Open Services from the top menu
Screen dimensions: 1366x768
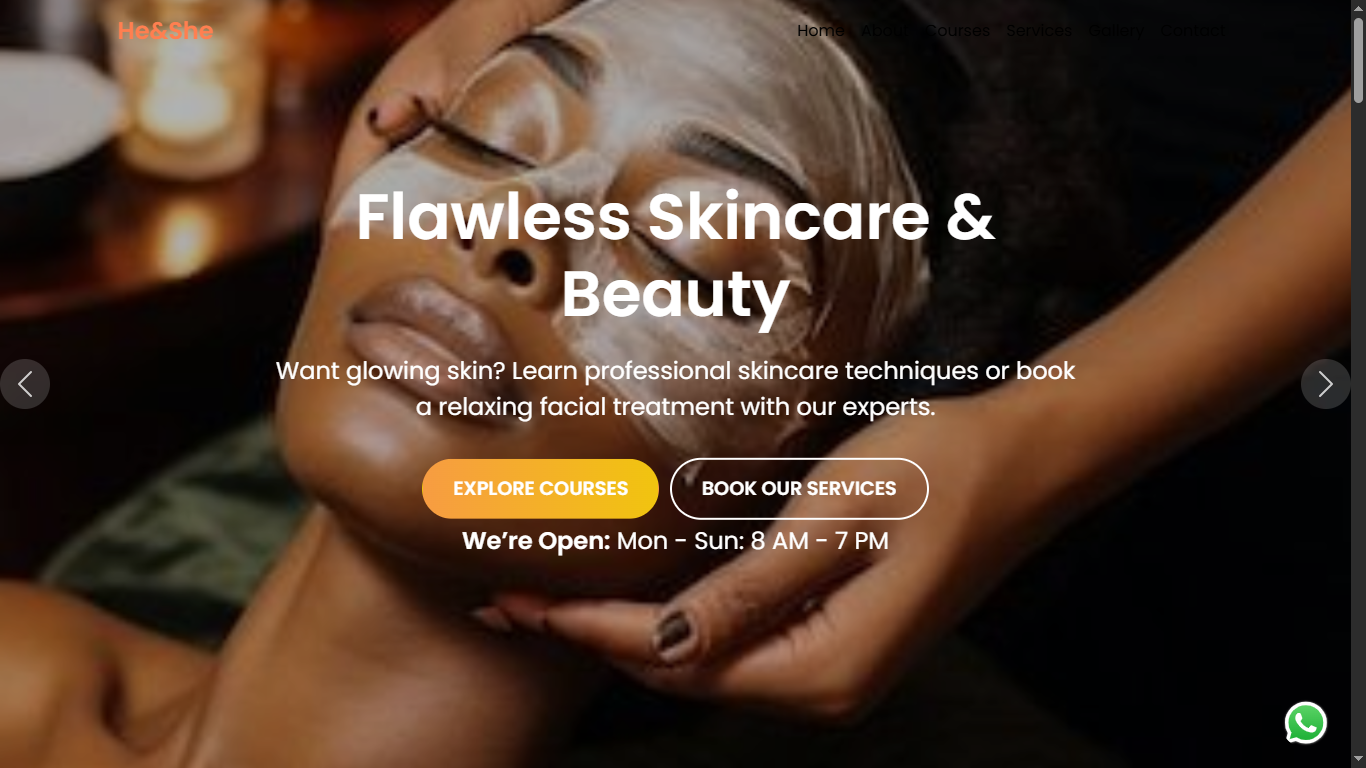tap(1039, 31)
